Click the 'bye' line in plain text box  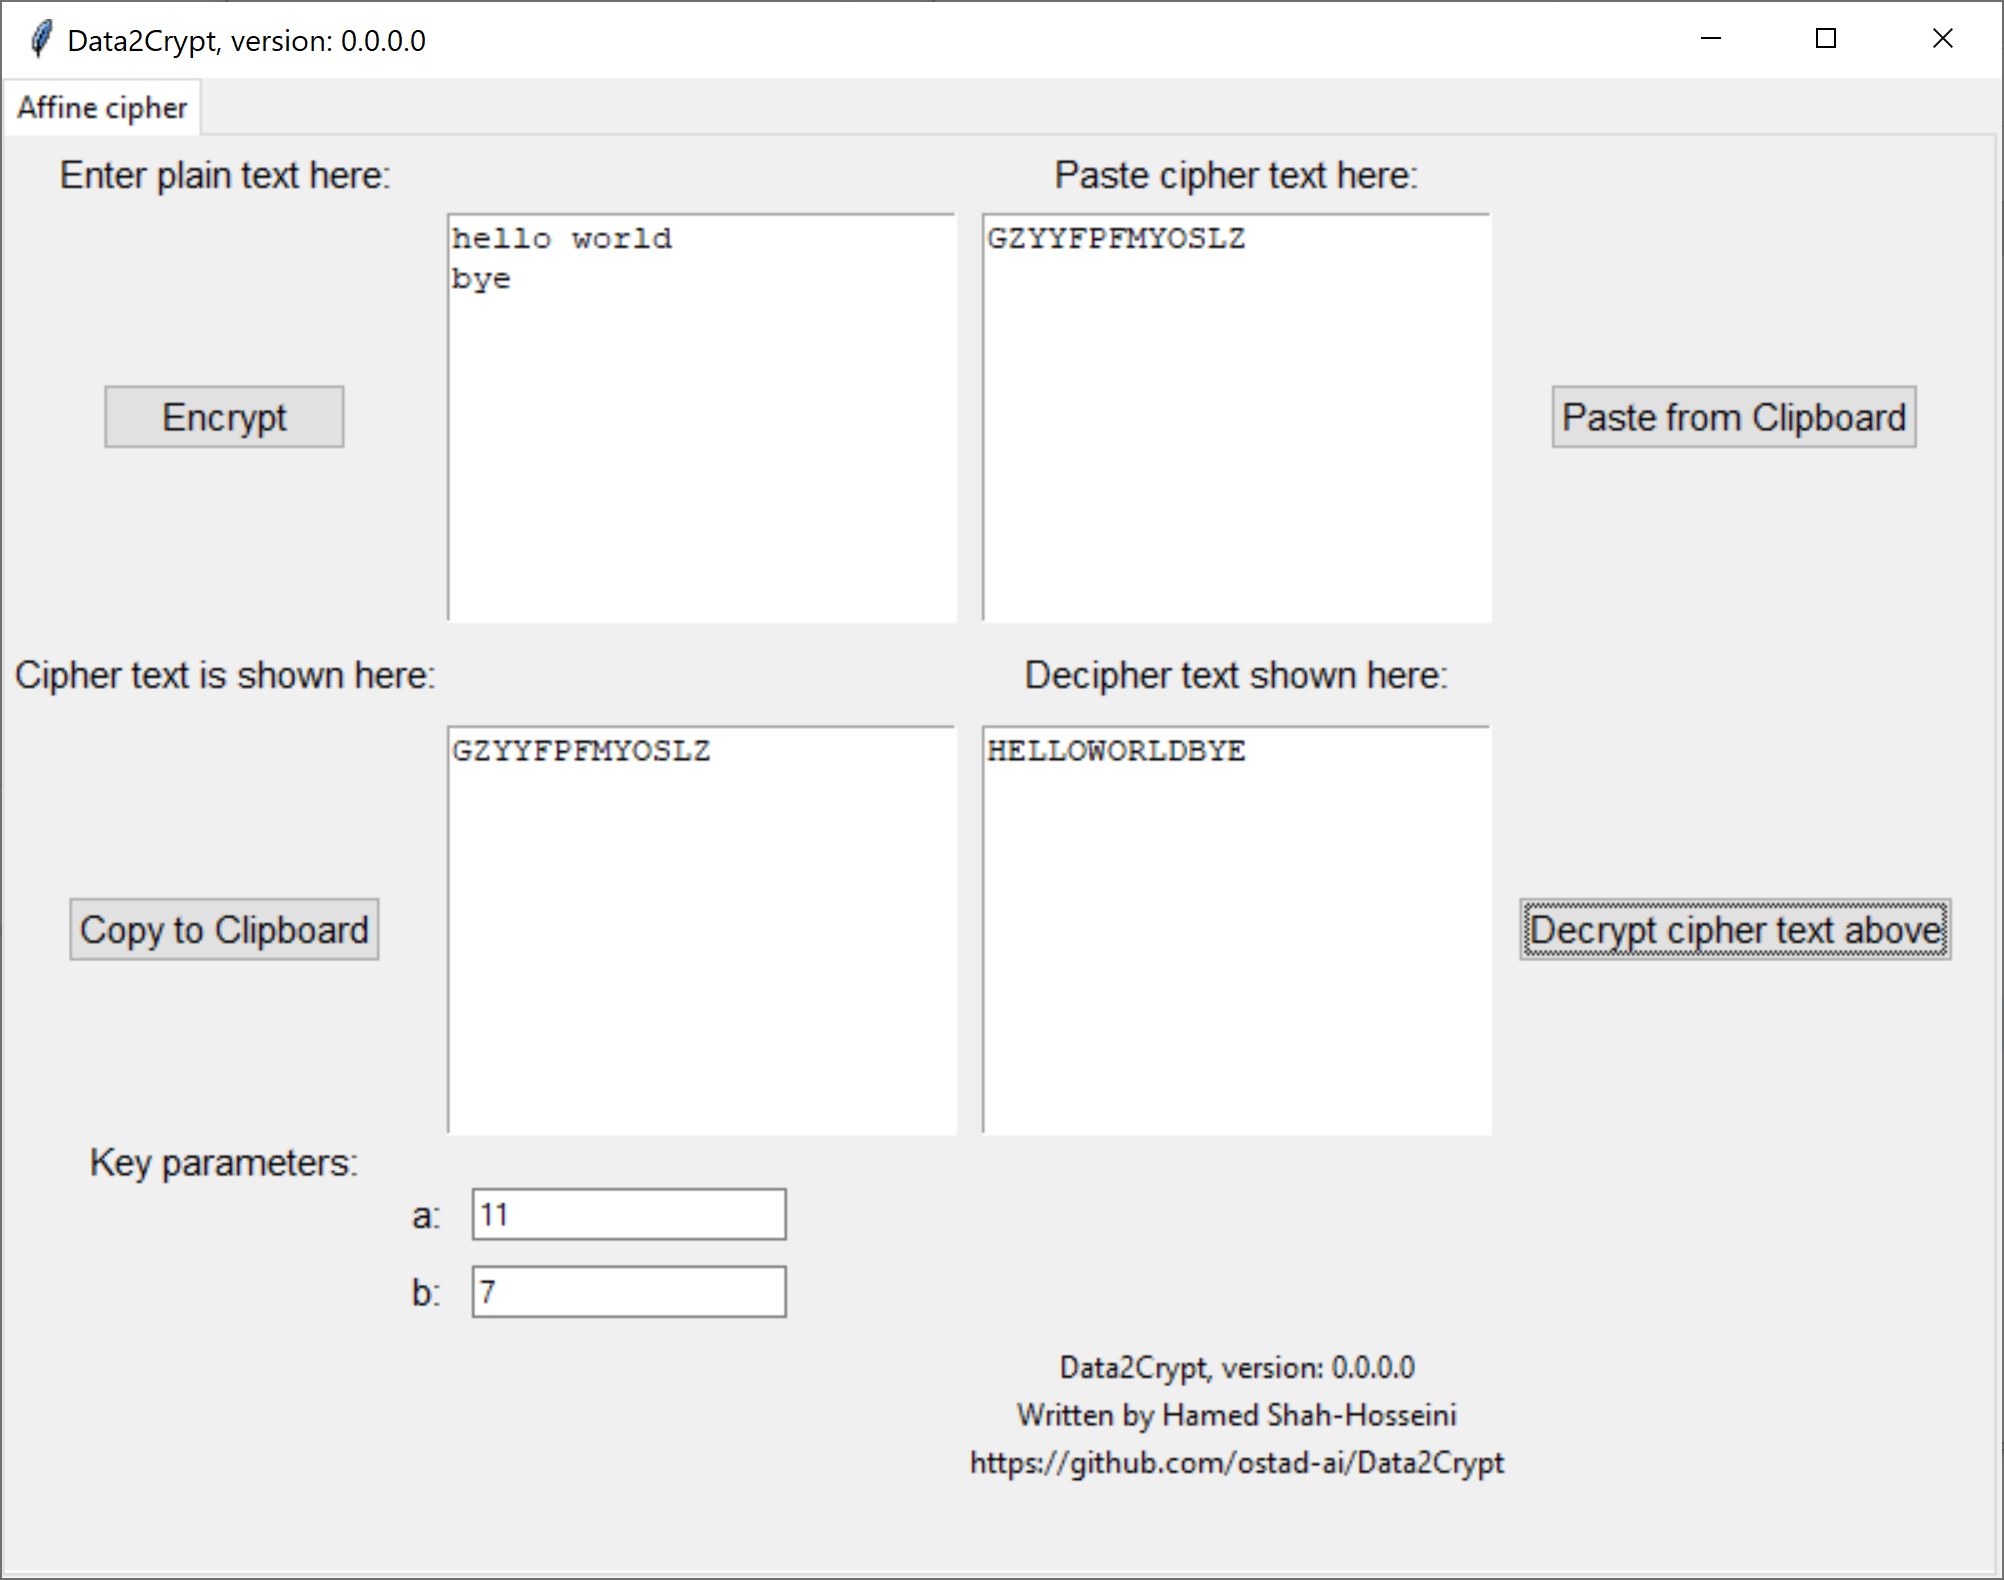click(x=481, y=279)
